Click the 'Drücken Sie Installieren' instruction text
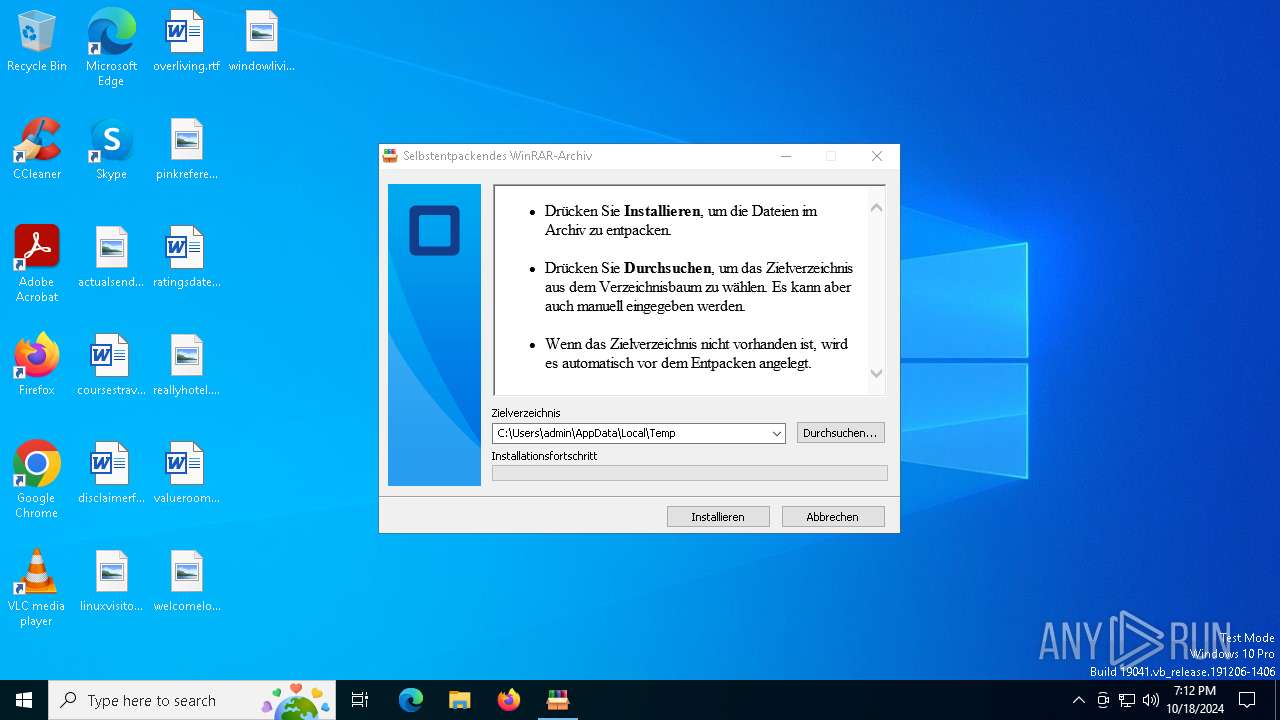The image size is (1280, 720). pos(681,220)
